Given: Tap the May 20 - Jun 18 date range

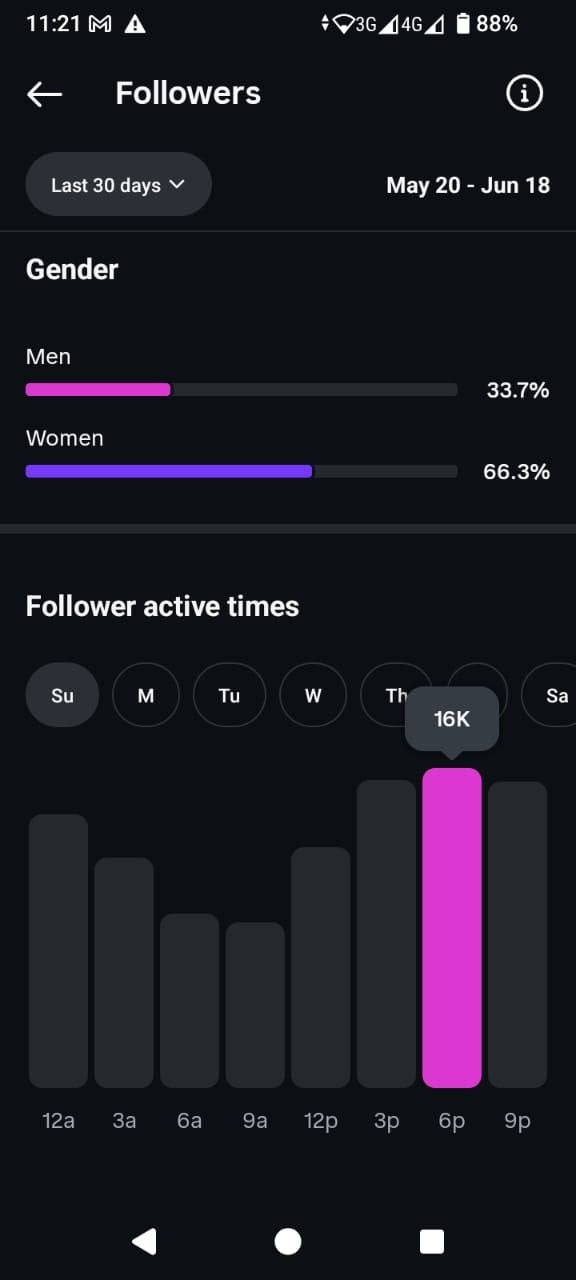Looking at the screenshot, I should coord(468,185).
